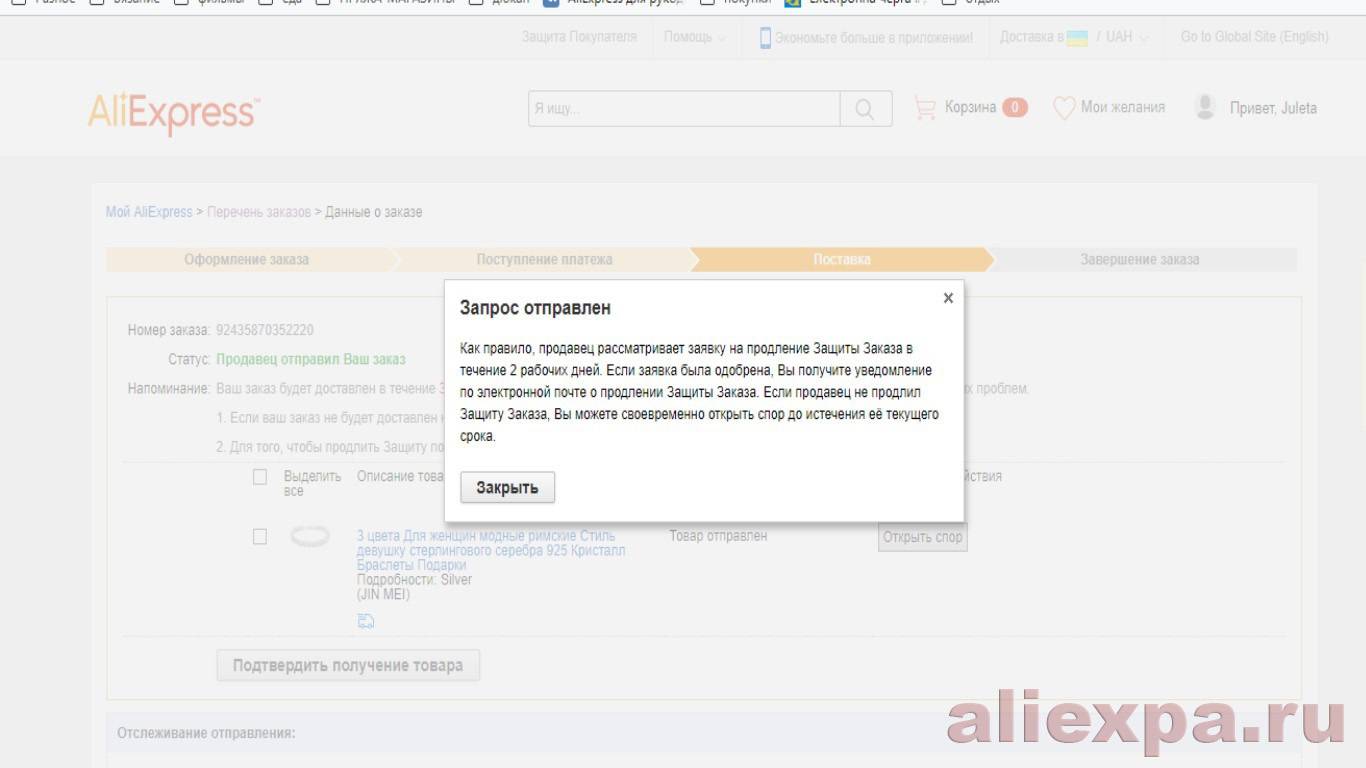Click 'Открыть спор' button

[x=922, y=537]
